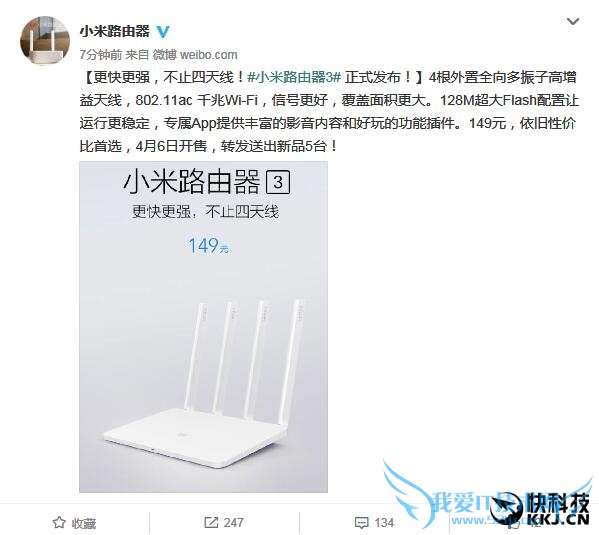Click the 快科技 KKJ.CN watermark logo

541,508
